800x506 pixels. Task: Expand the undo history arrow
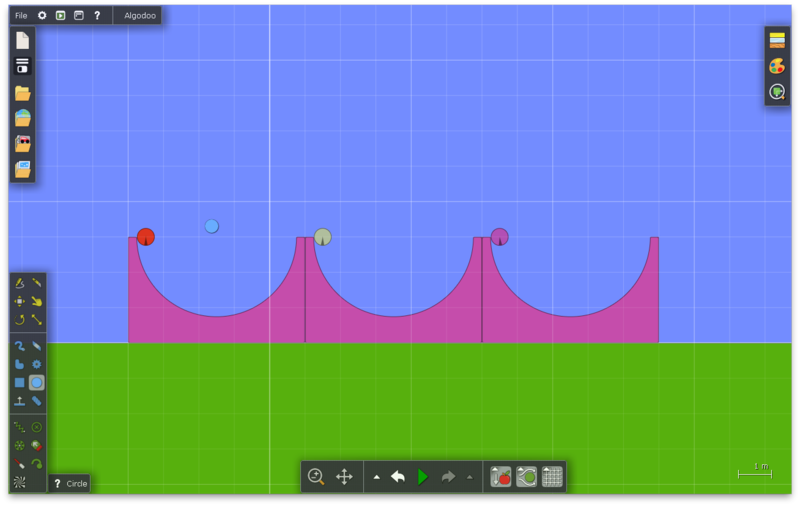click(x=377, y=477)
